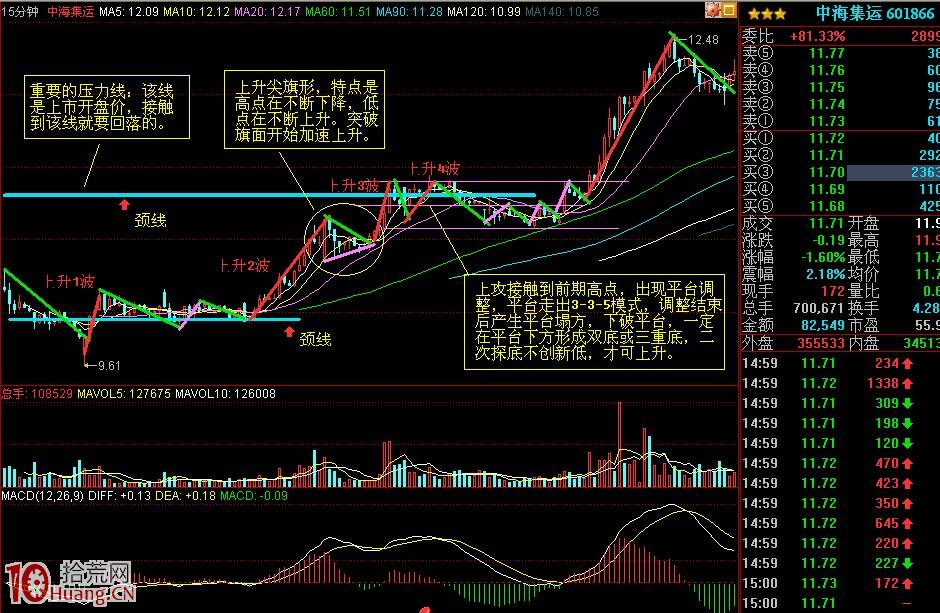The width and height of the screenshot is (940, 613).
Task: Click the DEA: +0.18 value
Action: (185, 496)
